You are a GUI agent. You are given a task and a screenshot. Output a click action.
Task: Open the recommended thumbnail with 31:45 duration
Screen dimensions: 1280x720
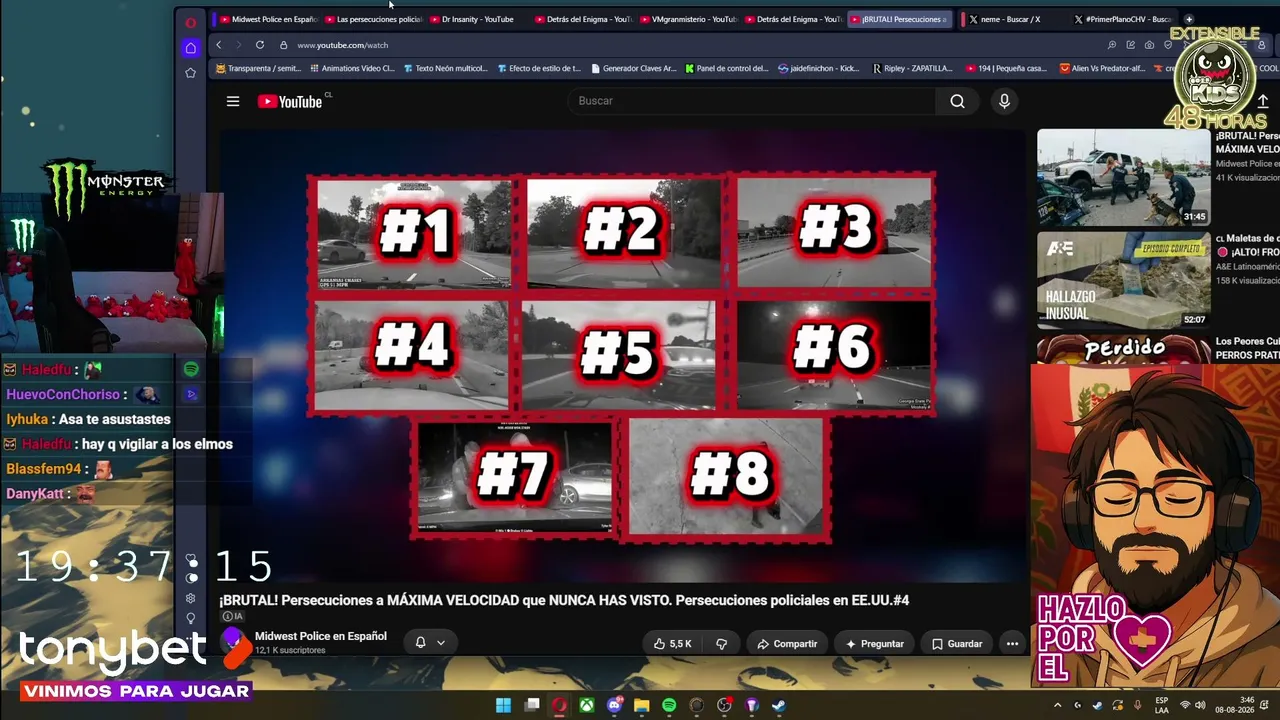[x=1123, y=178]
